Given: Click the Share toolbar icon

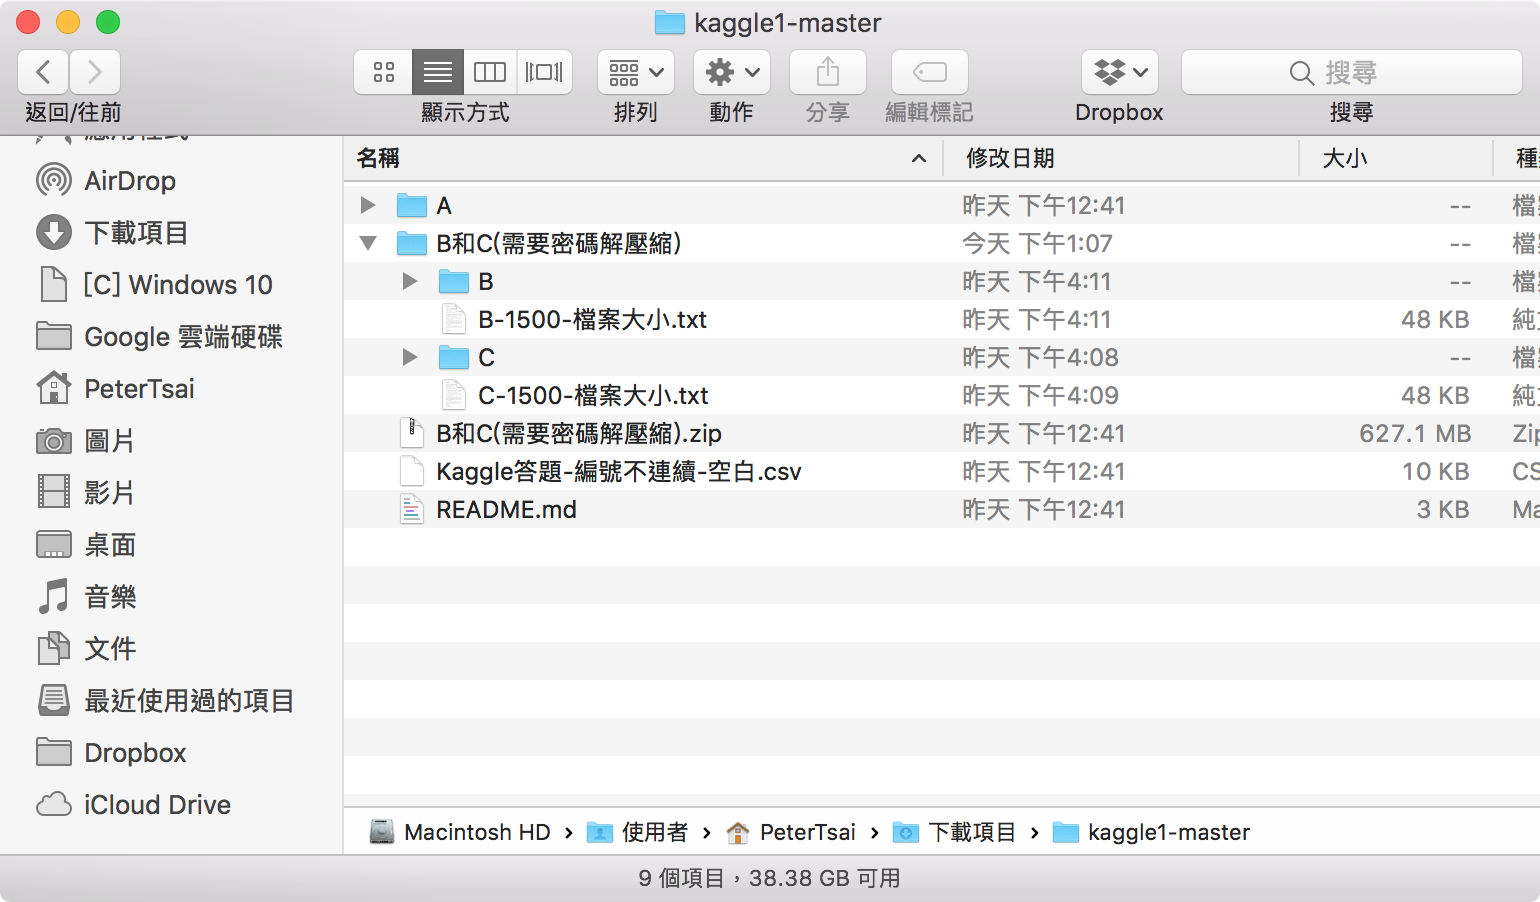Looking at the screenshot, I should point(827,72).
